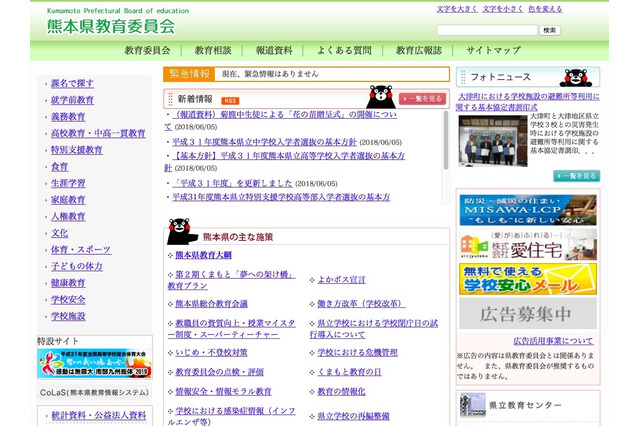Open the 教育広報誌 menu item

point(419,51)
